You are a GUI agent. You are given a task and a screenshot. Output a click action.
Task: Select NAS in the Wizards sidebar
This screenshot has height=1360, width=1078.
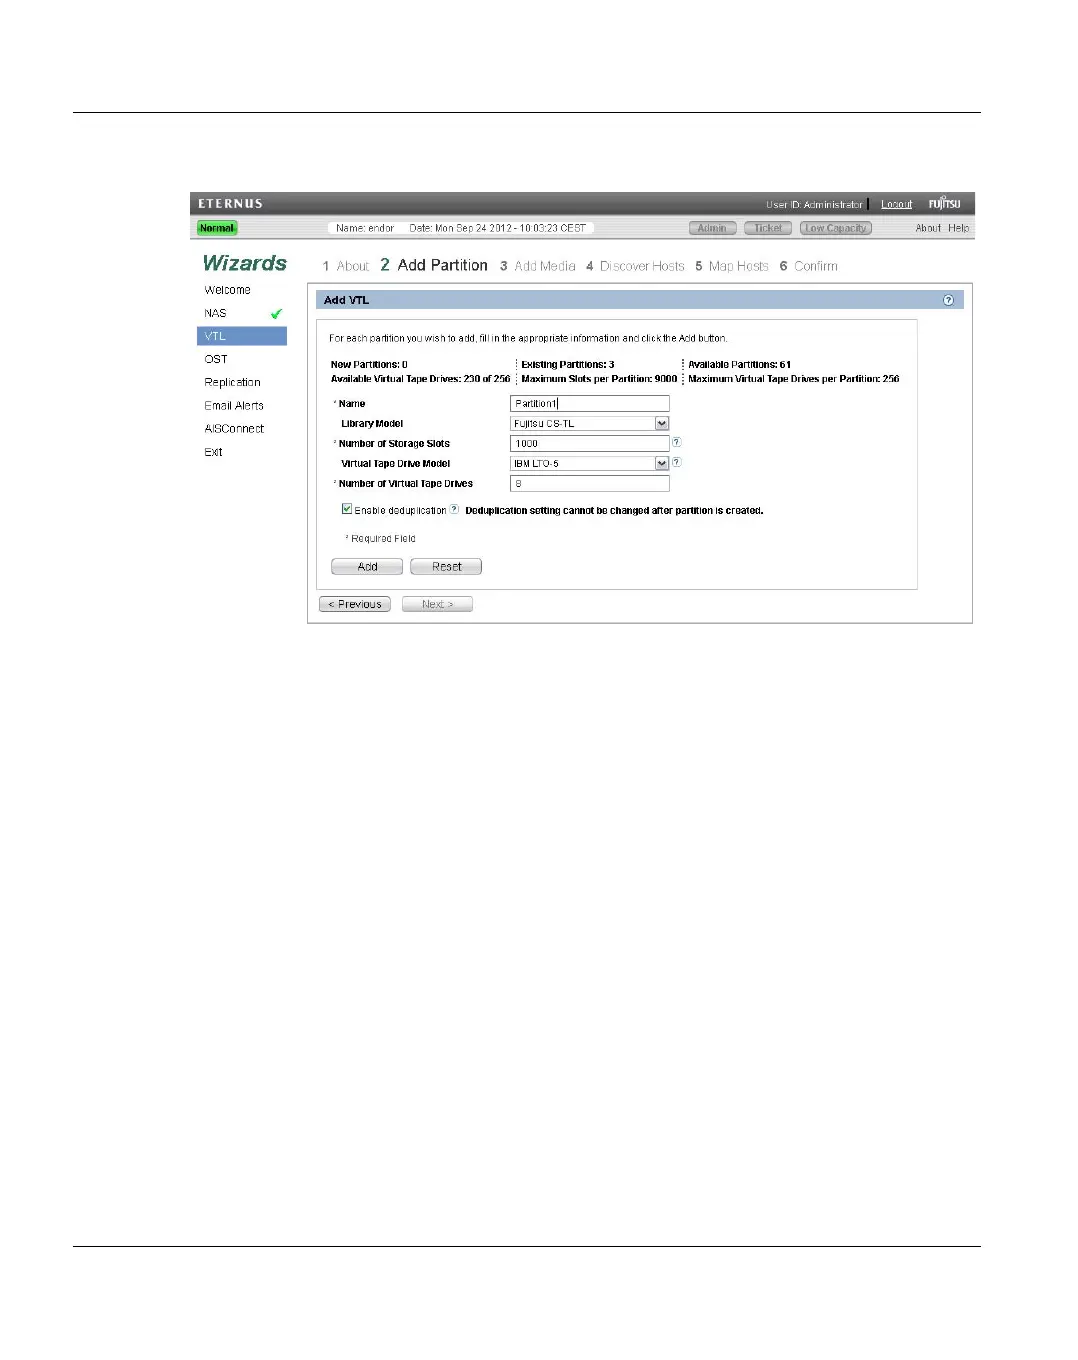[216, 313]
